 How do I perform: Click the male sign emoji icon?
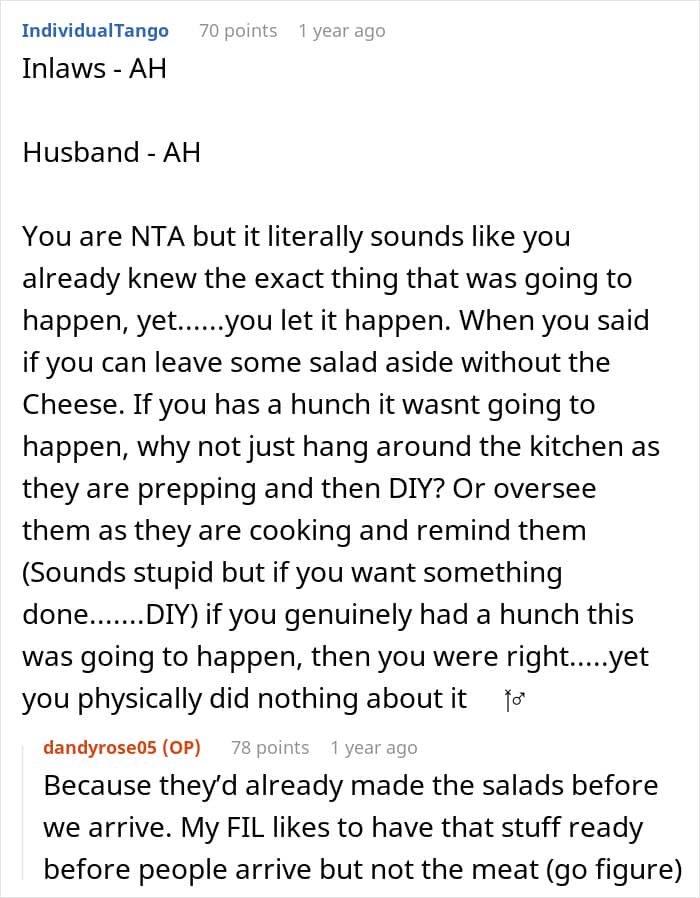coord(516,701)
